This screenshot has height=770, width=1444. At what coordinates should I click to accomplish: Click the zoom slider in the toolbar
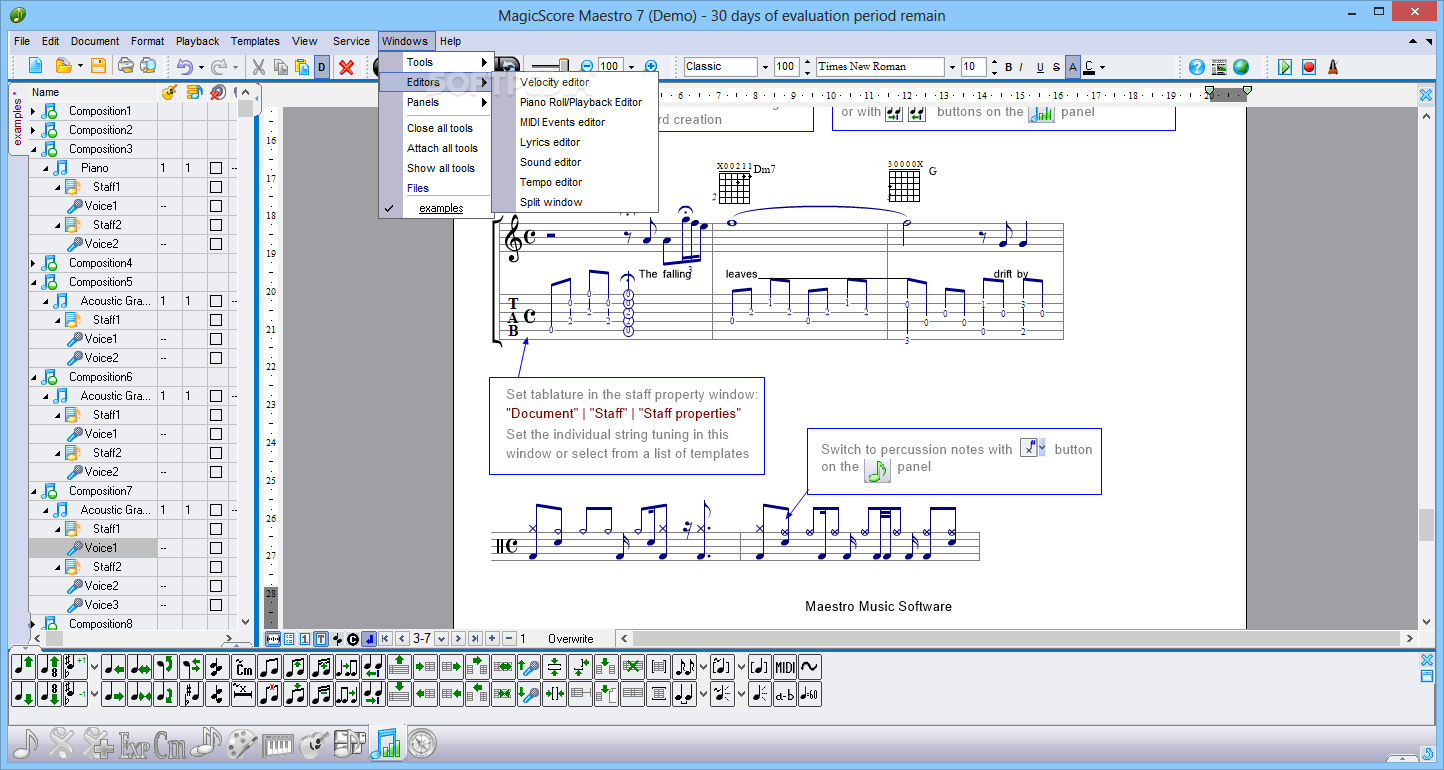tap(550, 67)
